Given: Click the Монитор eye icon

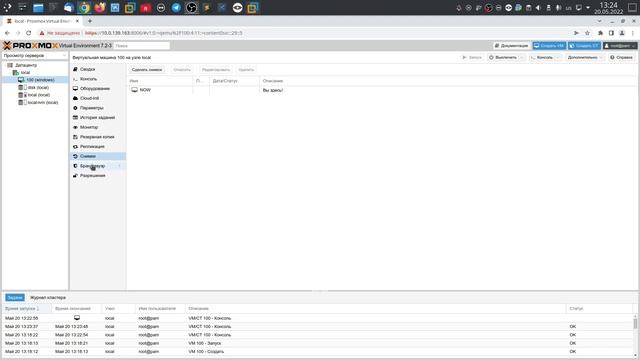Looking at the screenshot, I should point(75,127).
